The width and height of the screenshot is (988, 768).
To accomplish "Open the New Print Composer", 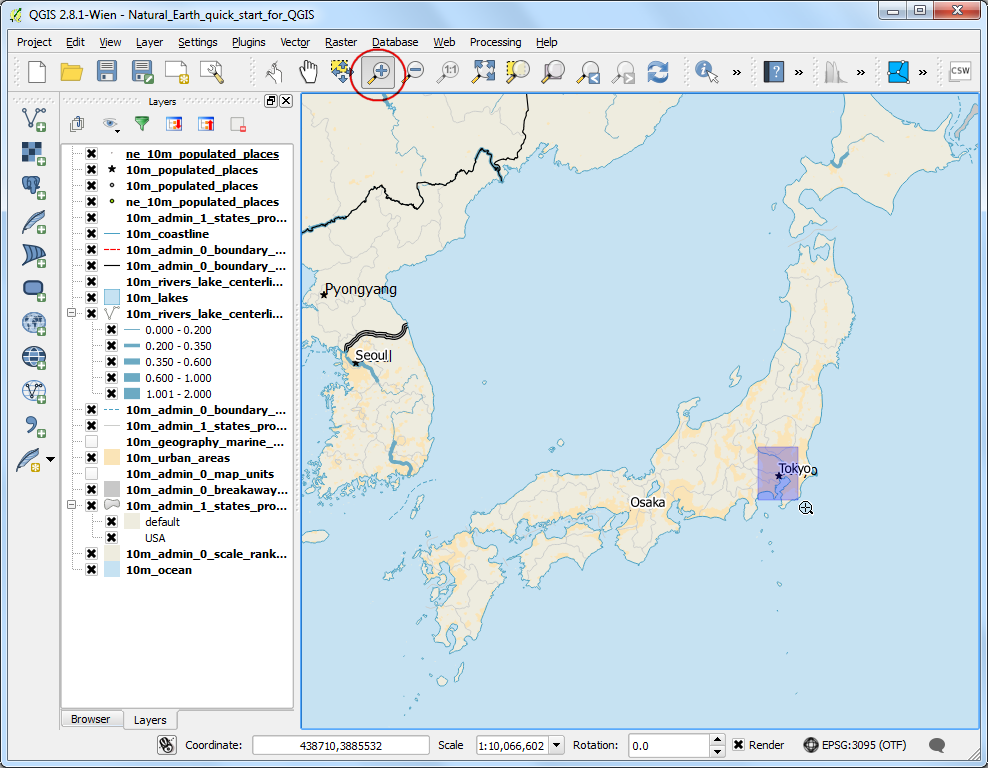I will (176, 72).
